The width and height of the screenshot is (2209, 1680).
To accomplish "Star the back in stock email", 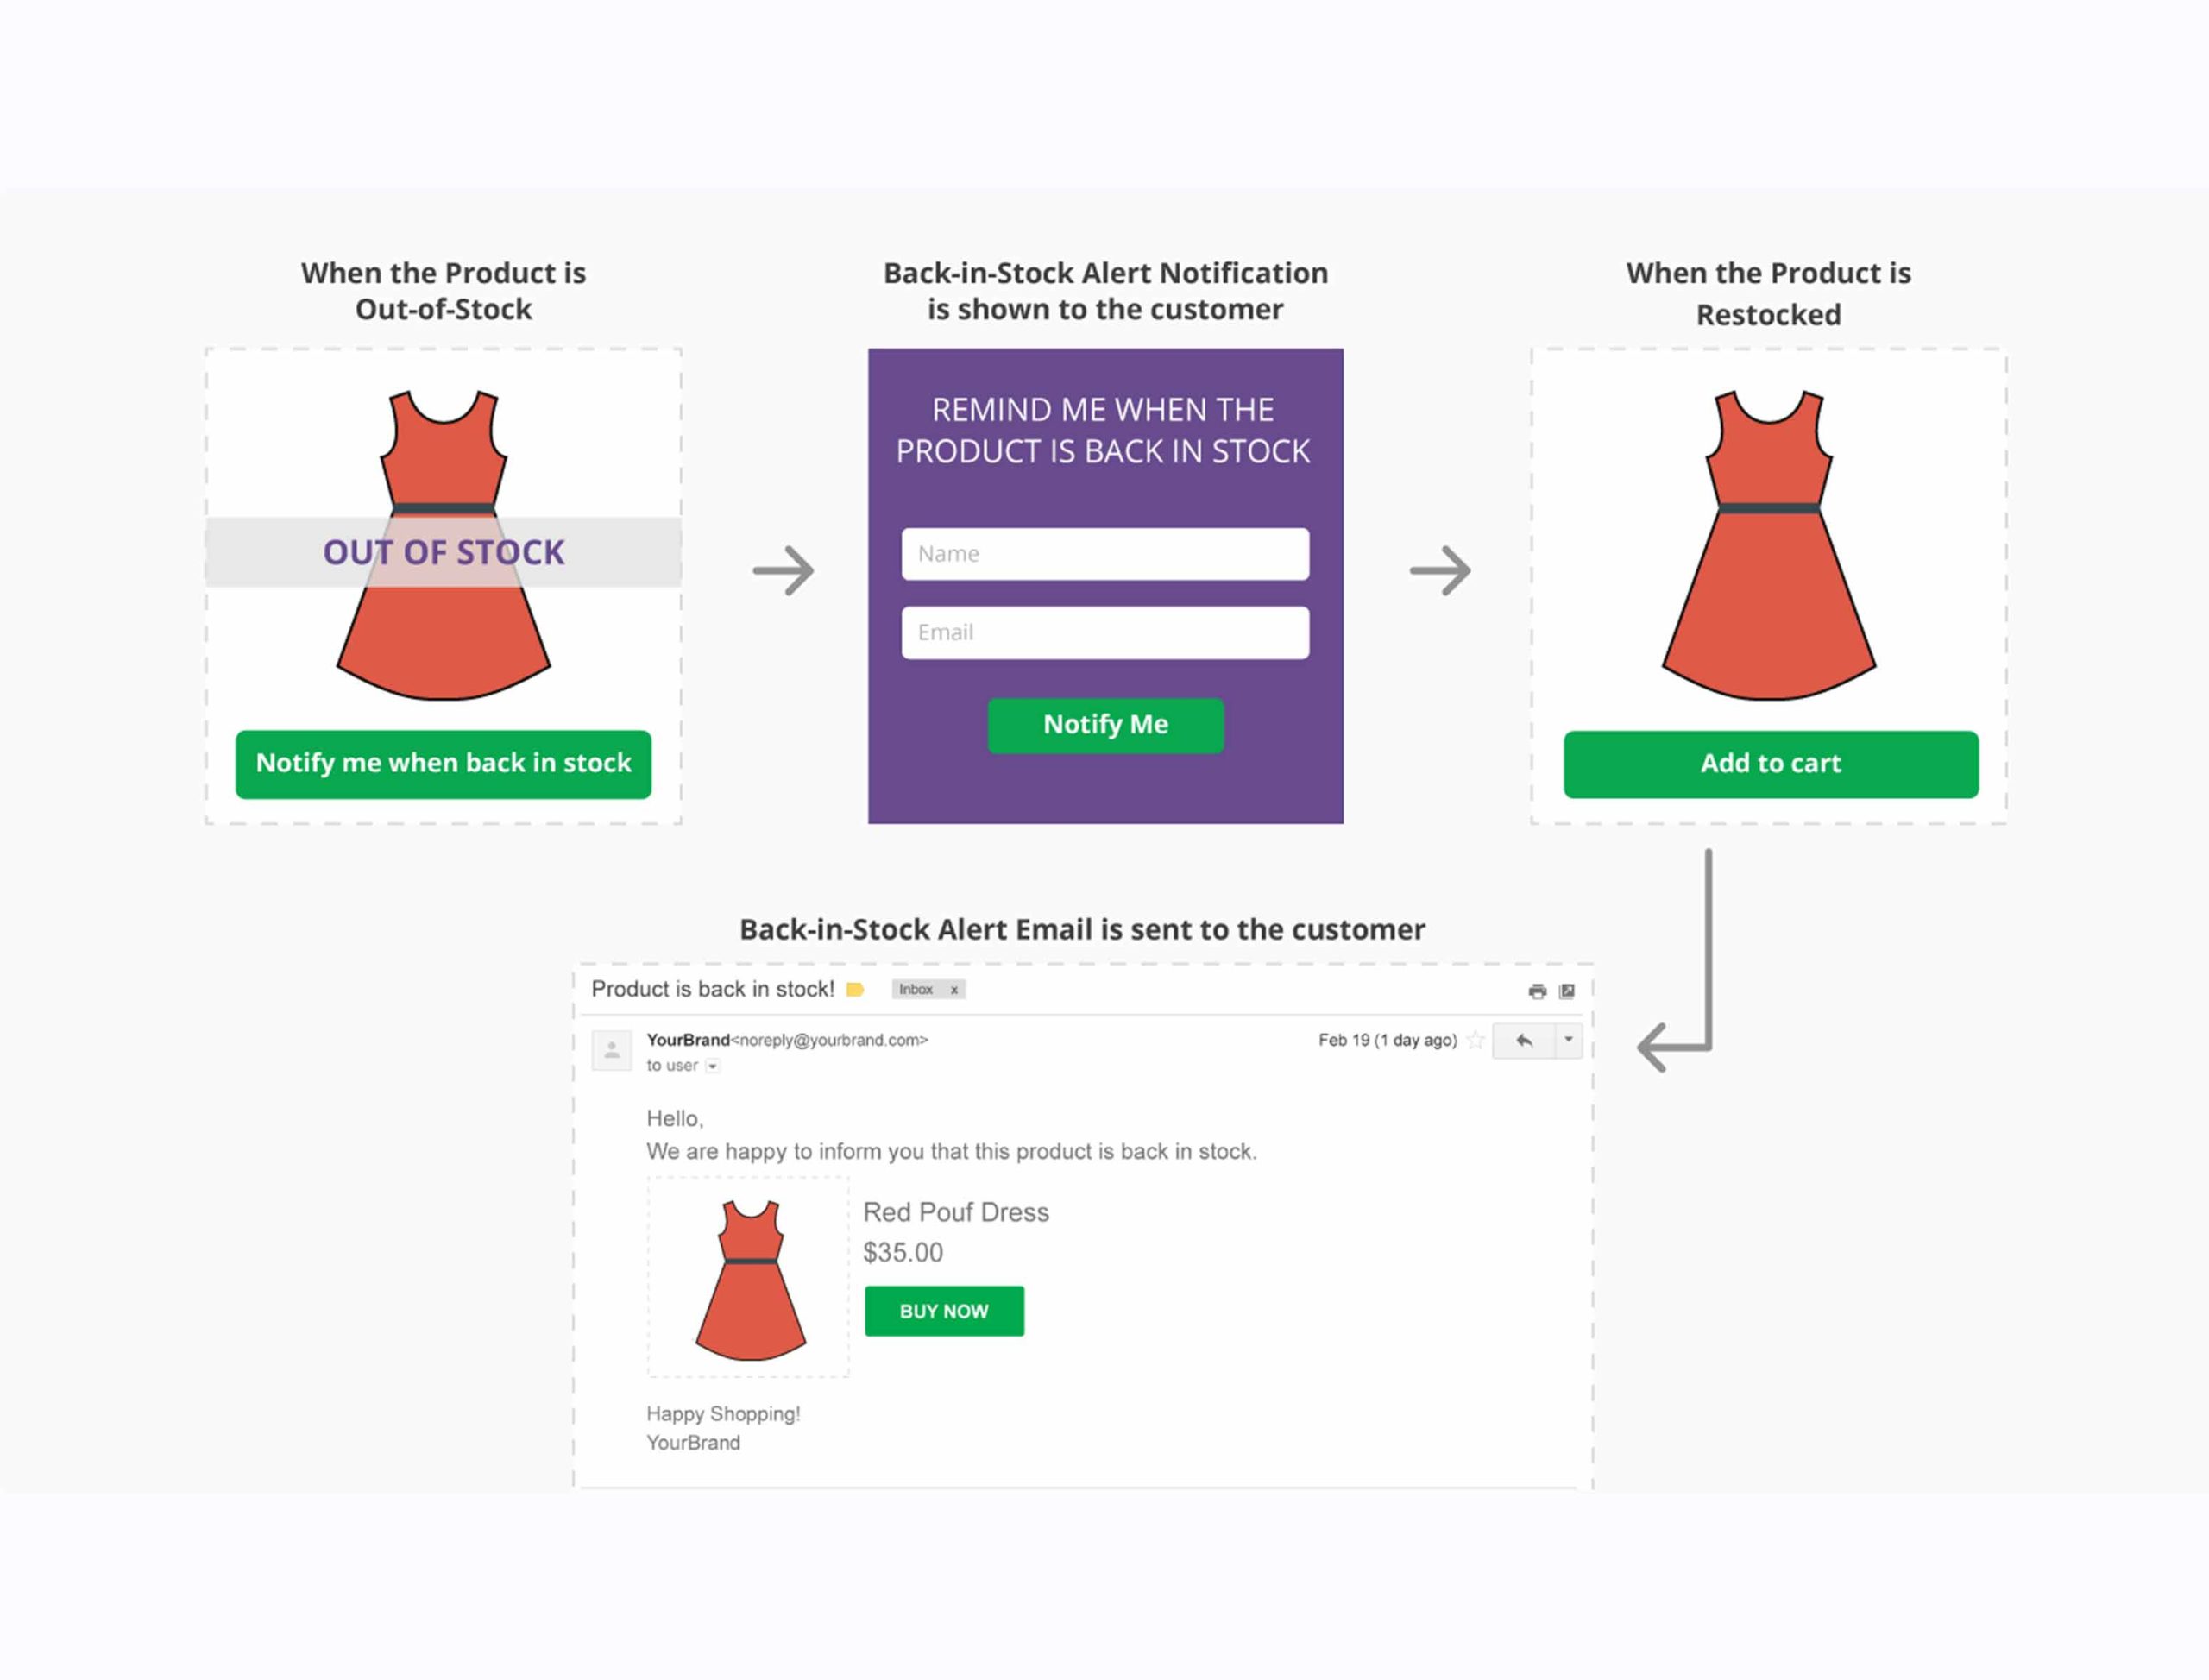I will pos(1475,1041).
